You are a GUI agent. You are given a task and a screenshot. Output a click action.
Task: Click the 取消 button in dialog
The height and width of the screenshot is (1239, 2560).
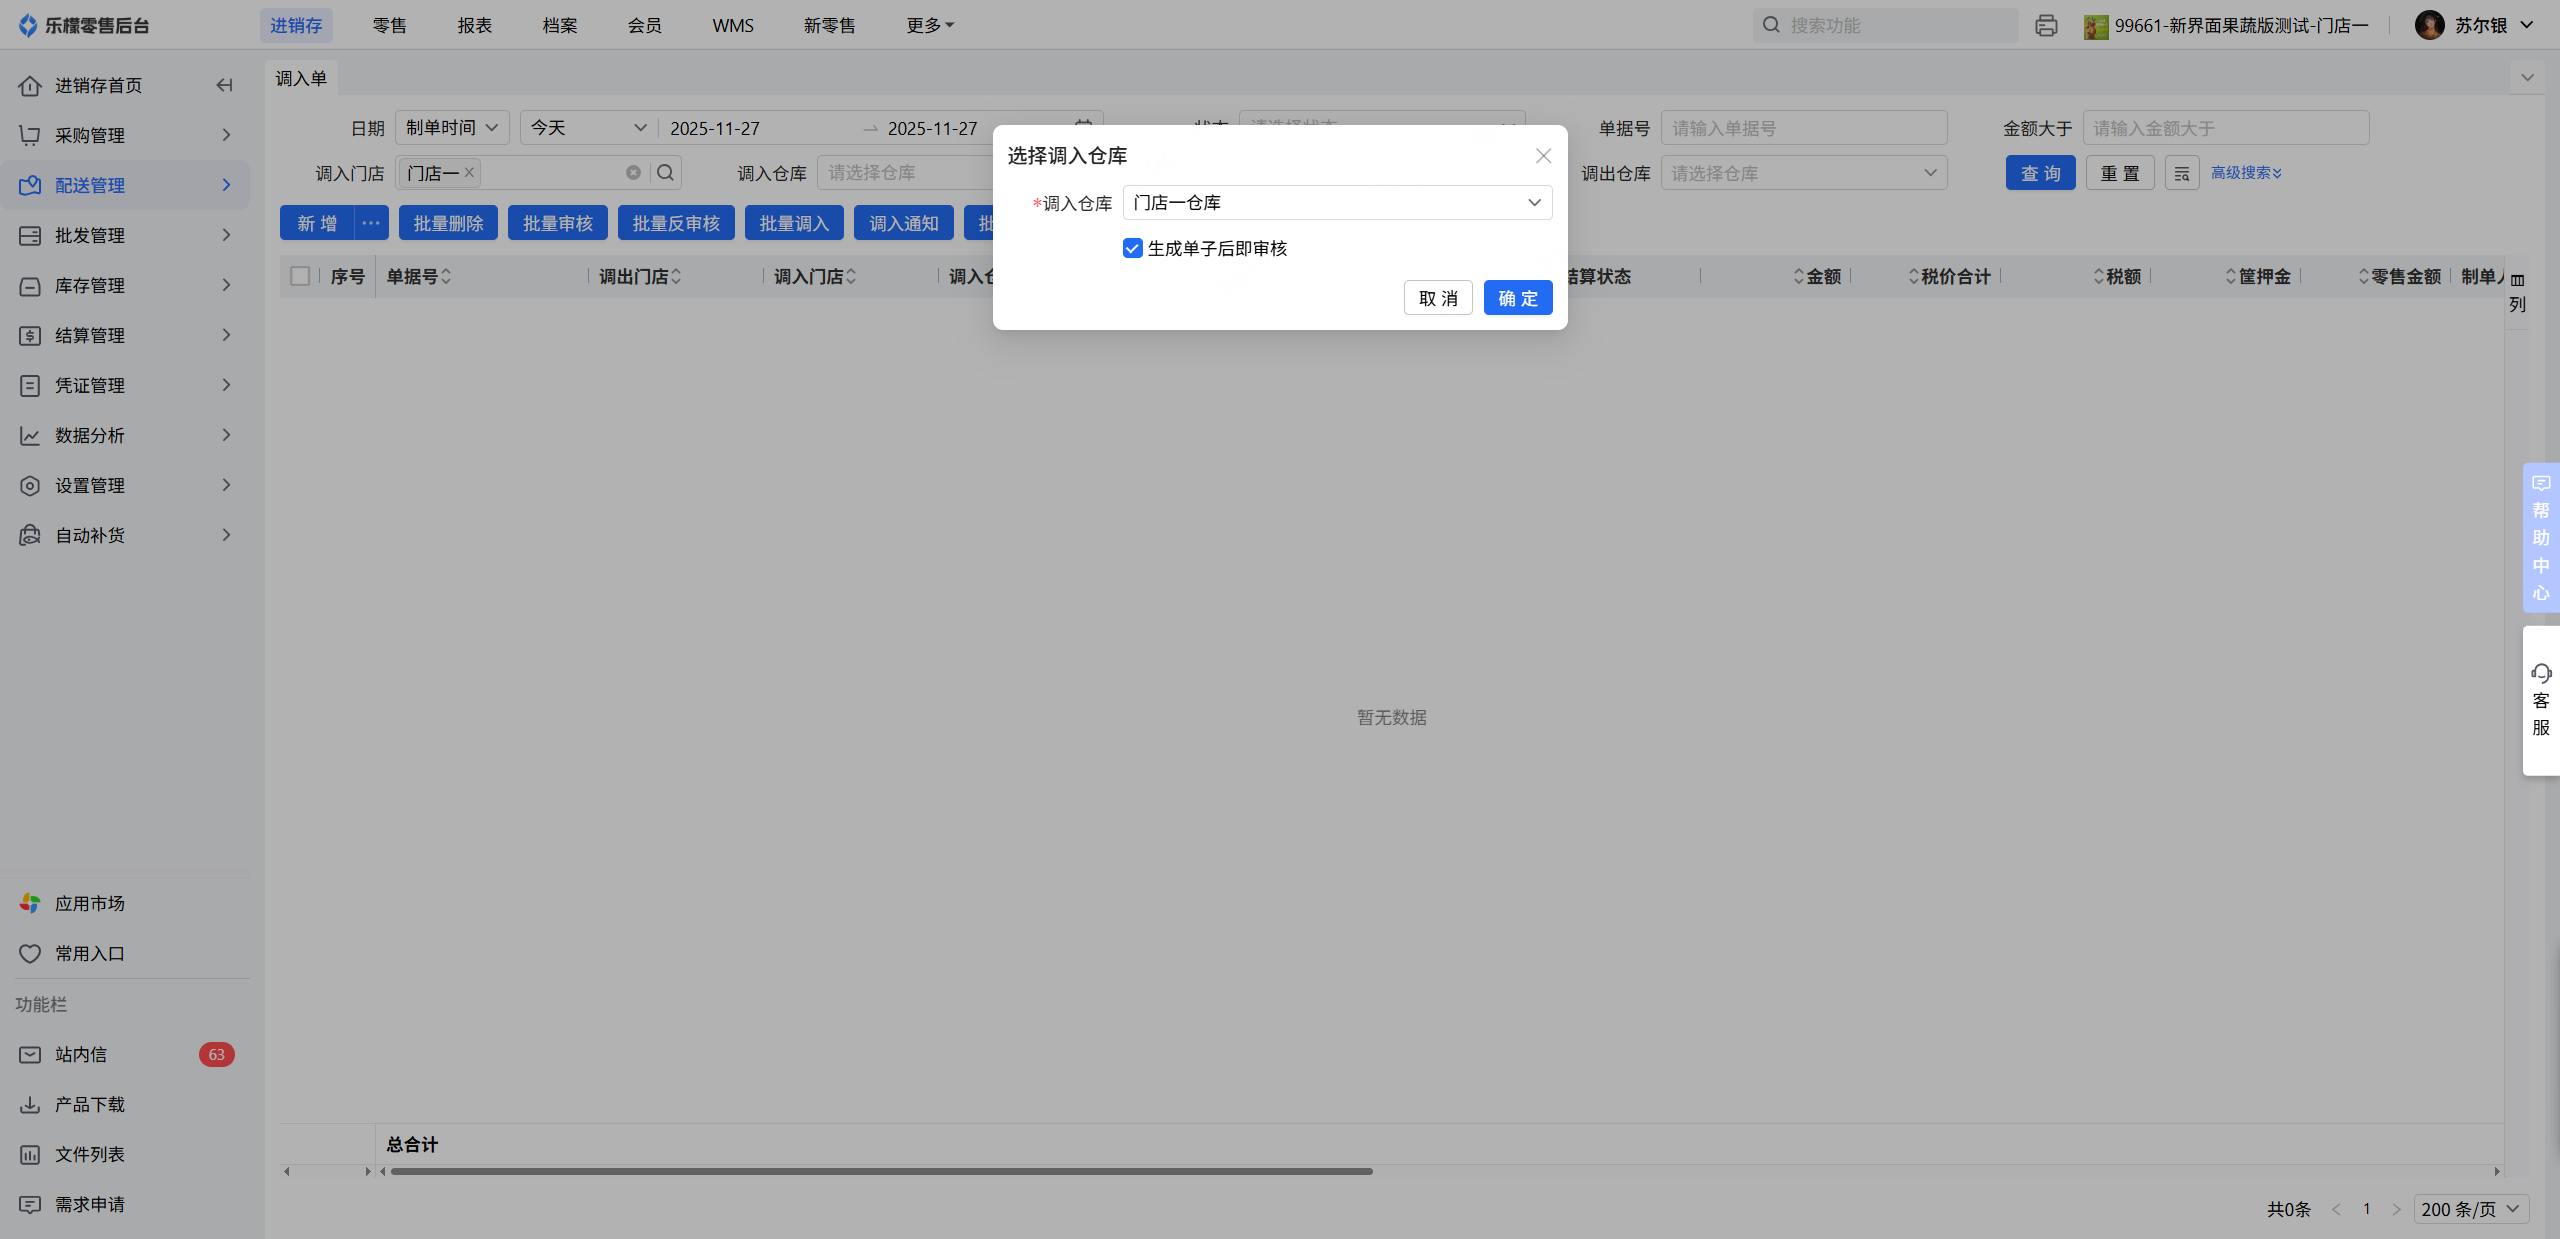coord(1437,298)
